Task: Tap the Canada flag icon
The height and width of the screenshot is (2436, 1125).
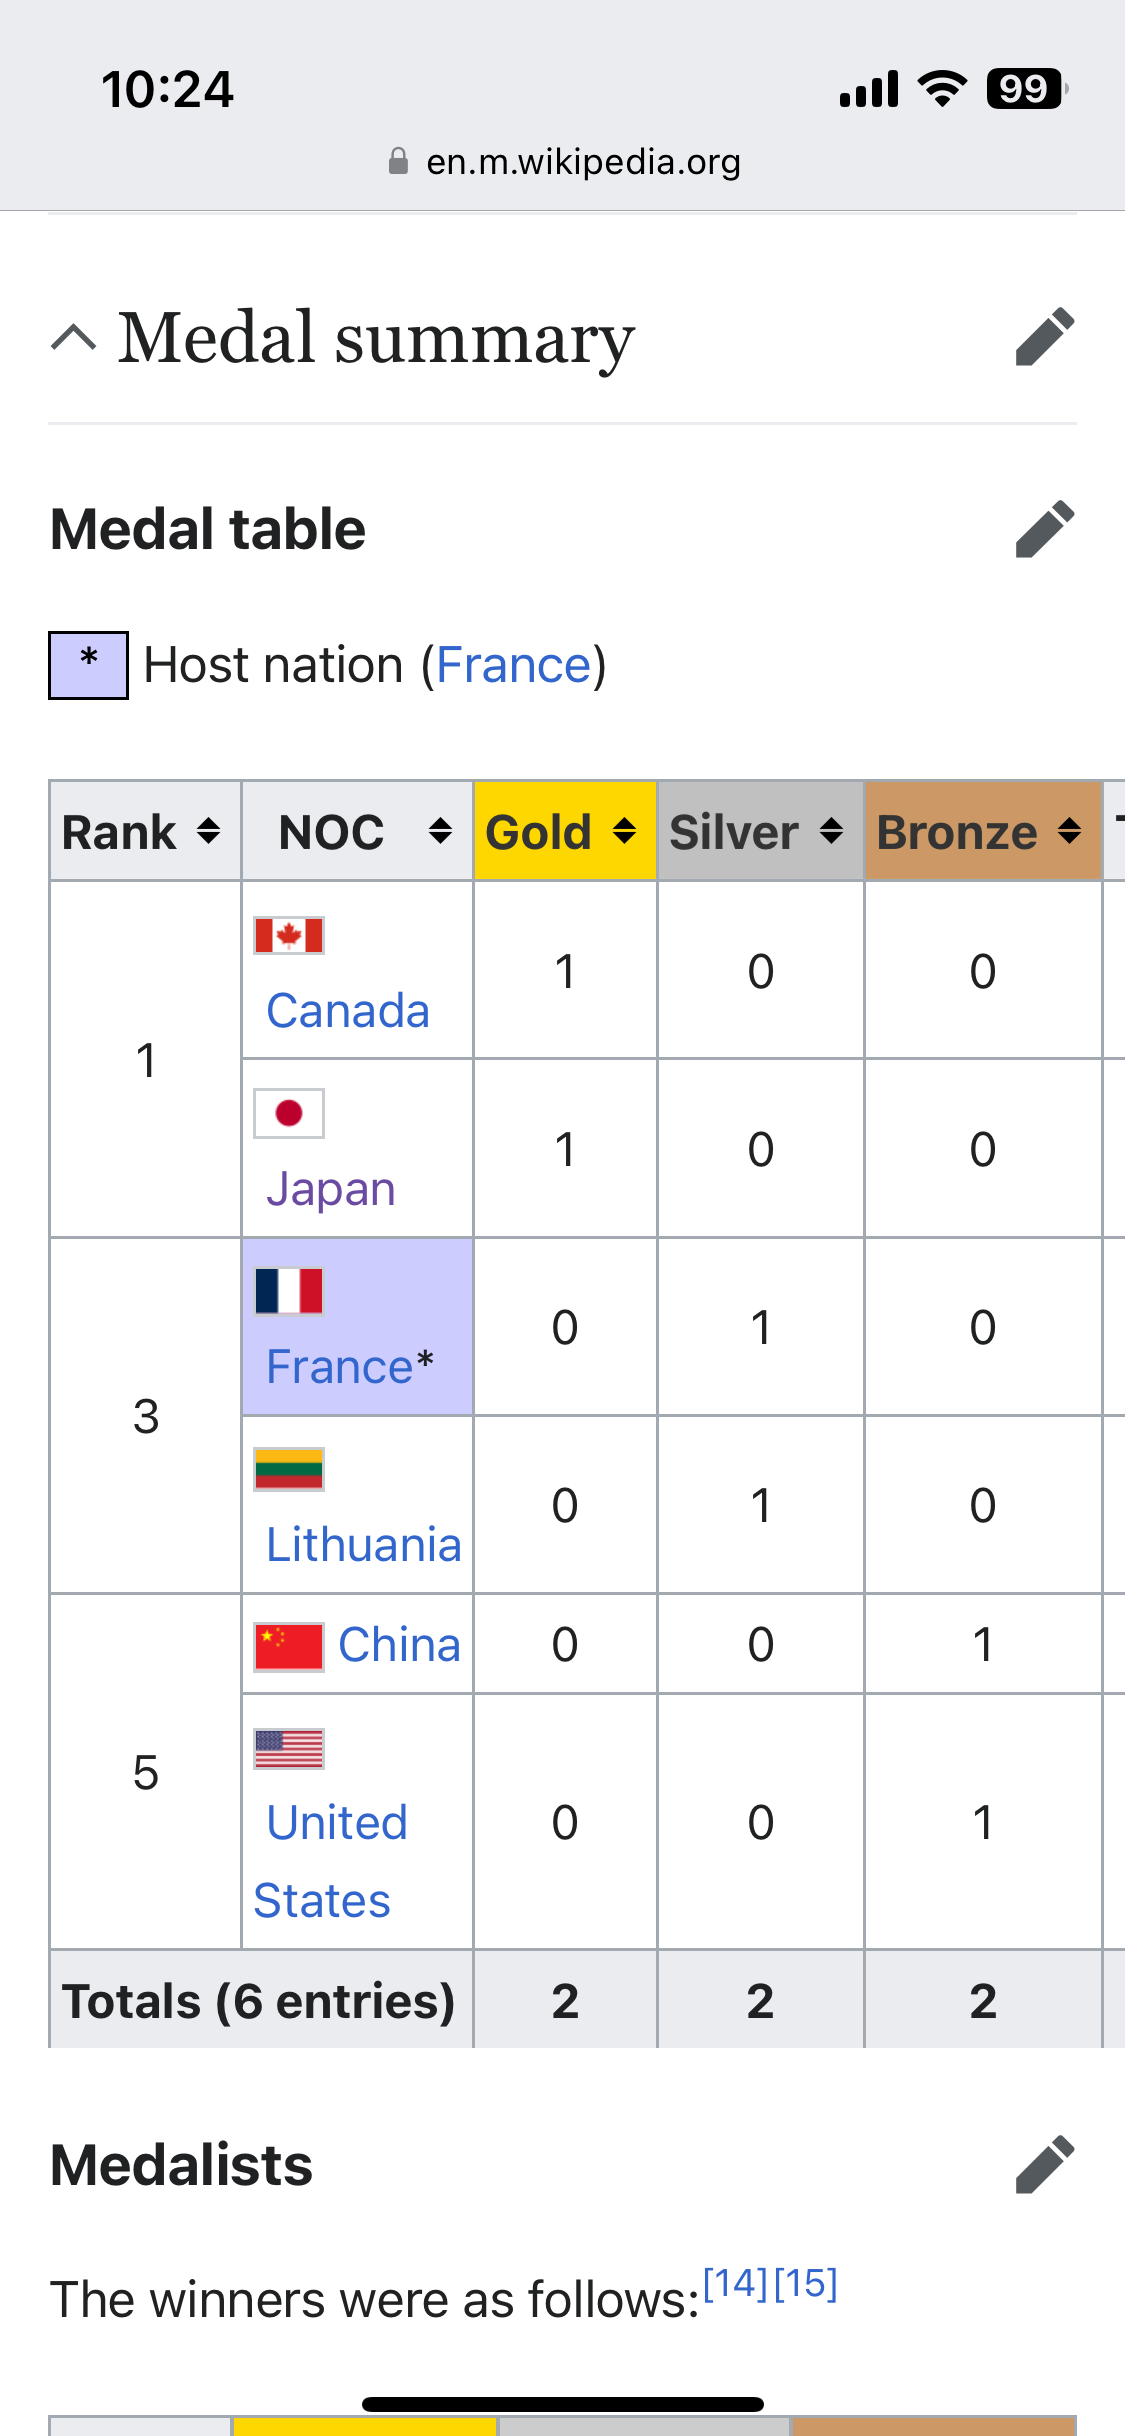Action: coord(289,936)
